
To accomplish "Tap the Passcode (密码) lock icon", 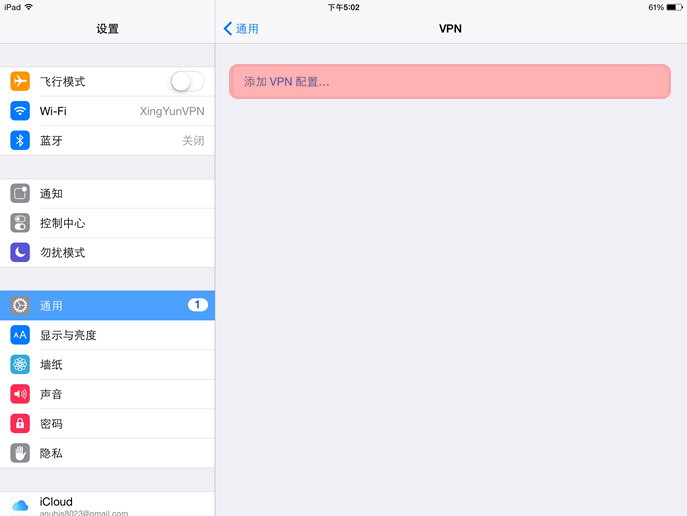I will [20, 424].
